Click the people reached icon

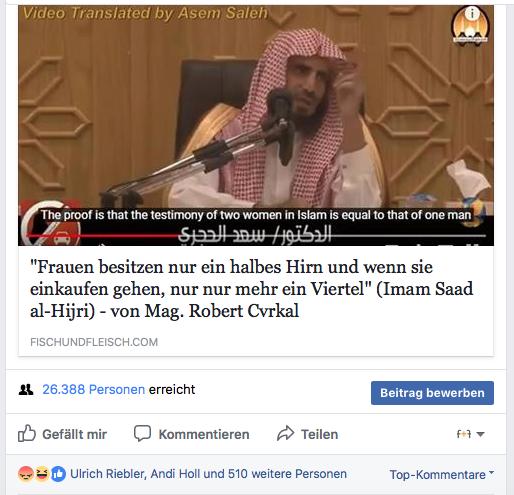click(26, 389)
